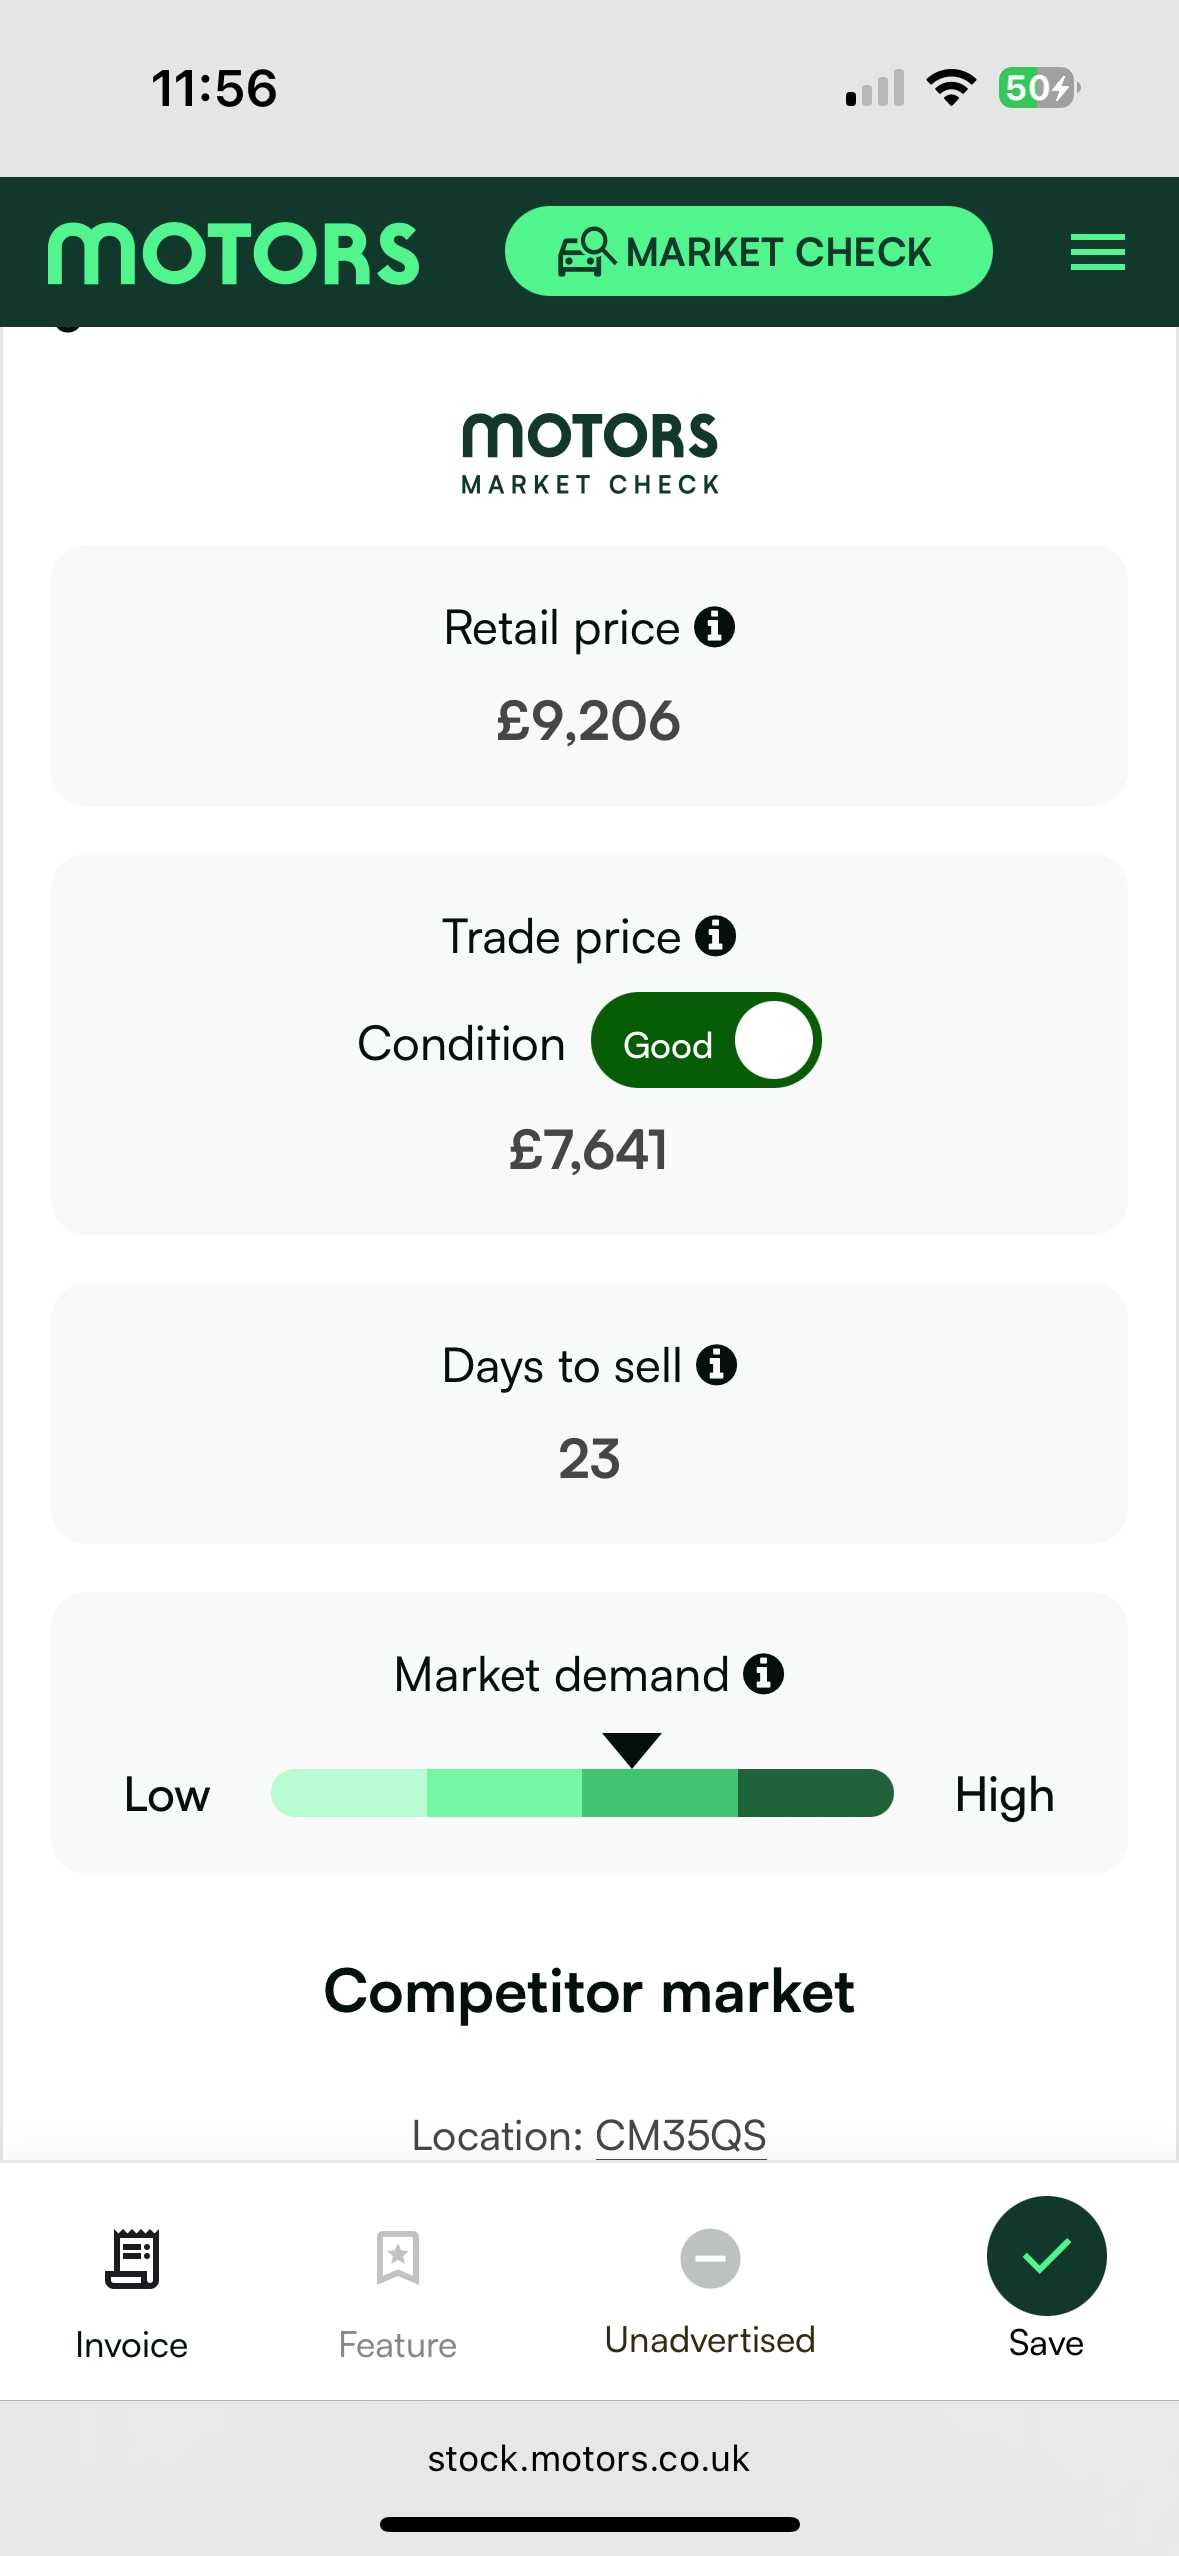Click the market demand indicator bar
The width and height of the screenshot is (1179, 2556).
(582, 1793)
